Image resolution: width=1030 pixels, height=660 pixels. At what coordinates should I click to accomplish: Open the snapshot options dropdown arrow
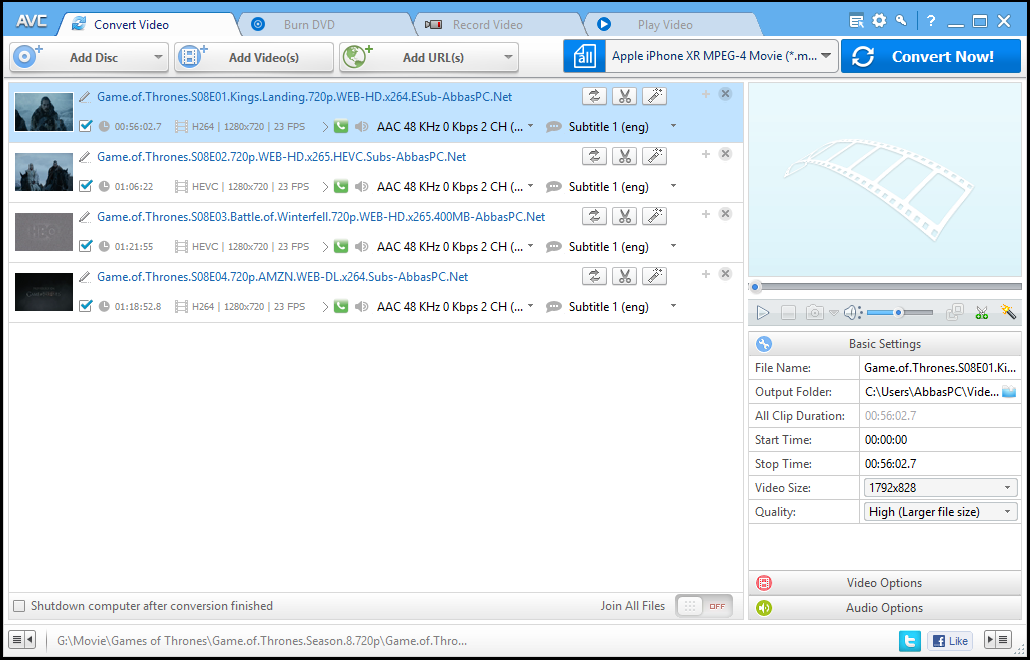pos(834,313)
